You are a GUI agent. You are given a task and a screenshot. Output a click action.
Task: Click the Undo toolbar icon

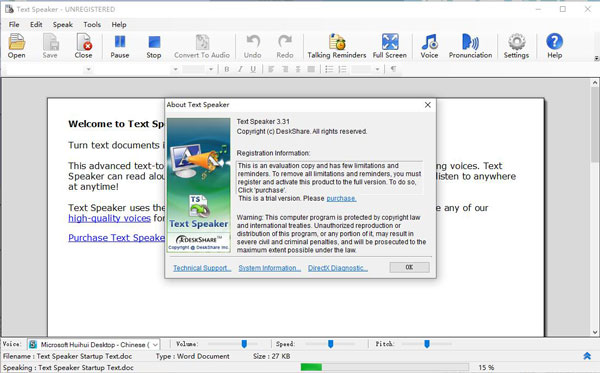253,46
